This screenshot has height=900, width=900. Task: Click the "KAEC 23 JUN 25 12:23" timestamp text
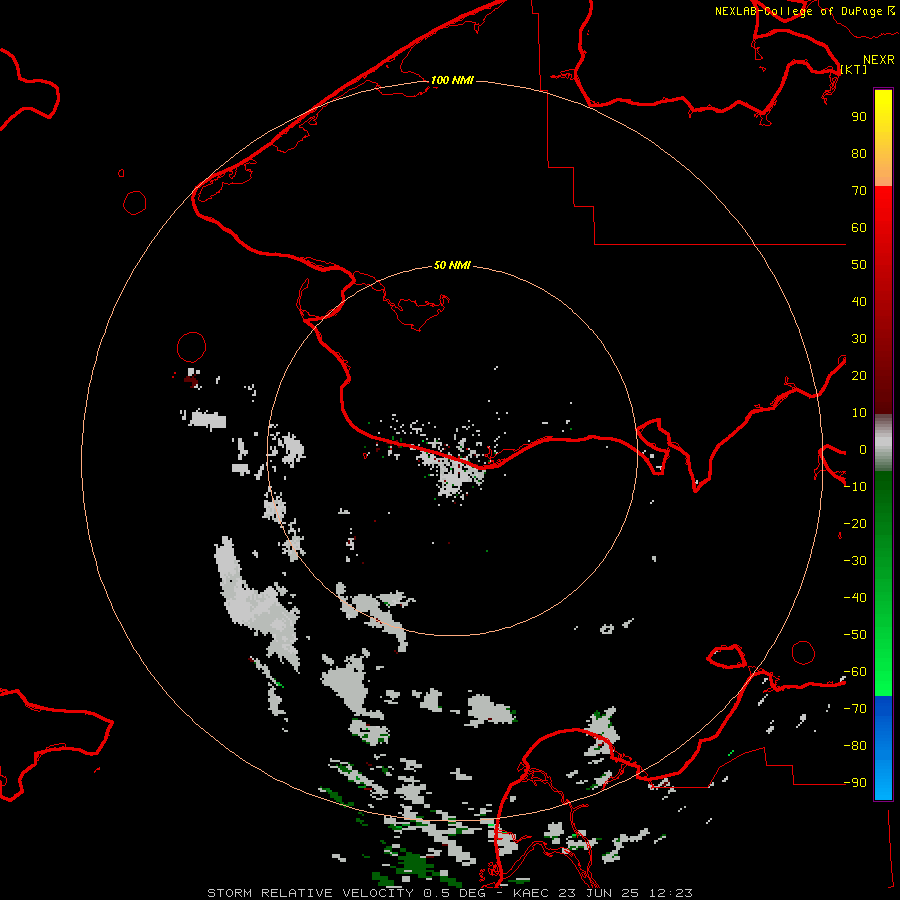coord(603,893)
